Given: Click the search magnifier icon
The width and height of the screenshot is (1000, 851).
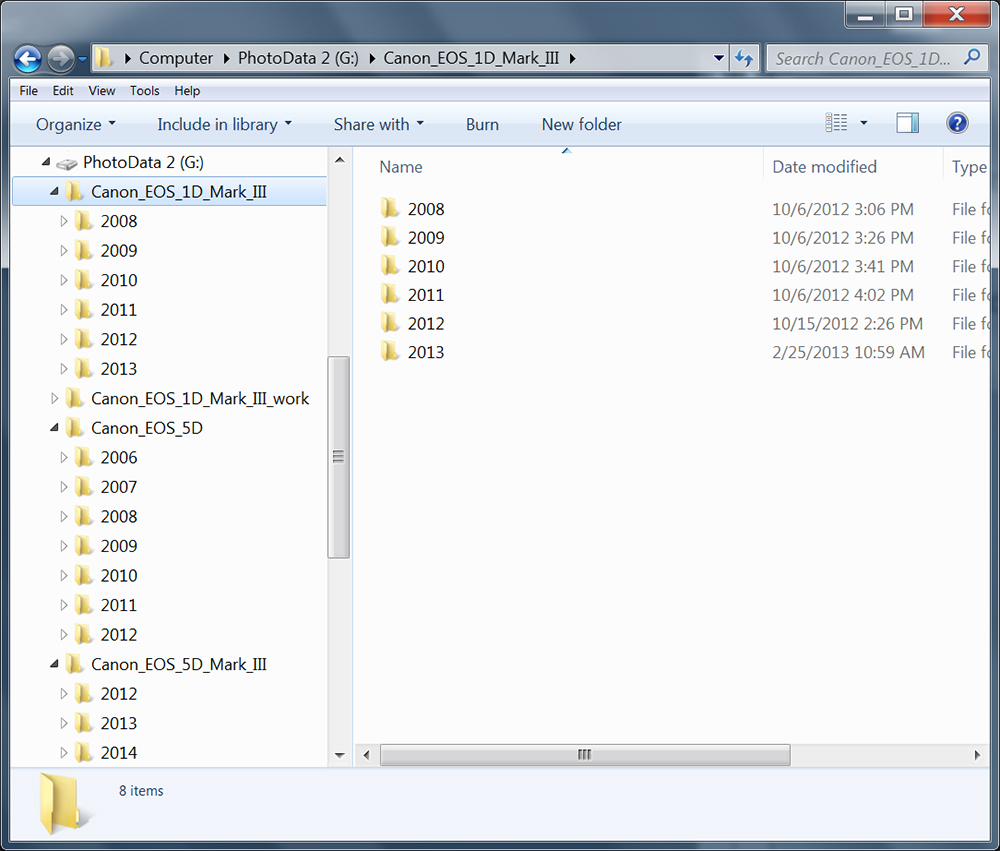Looking at the screenshot, I should [972, 58].
